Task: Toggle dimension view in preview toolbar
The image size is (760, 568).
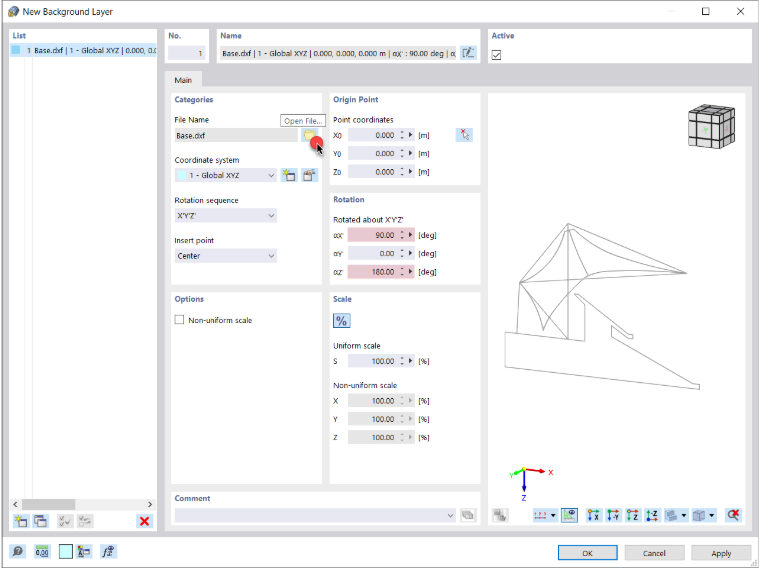Action: (570, 515)
